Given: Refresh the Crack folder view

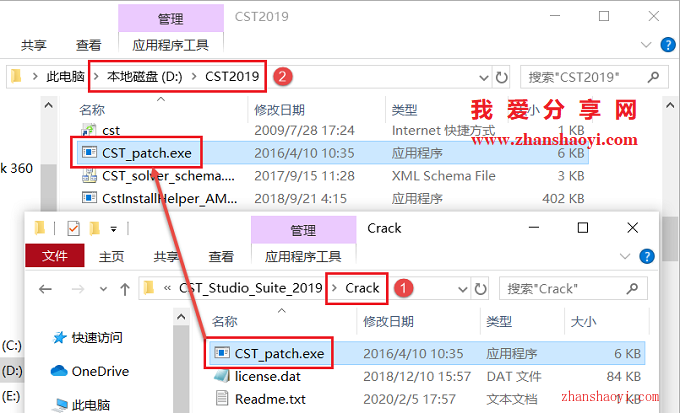Looking at the screenshot, I should click(x=480, y=289).
